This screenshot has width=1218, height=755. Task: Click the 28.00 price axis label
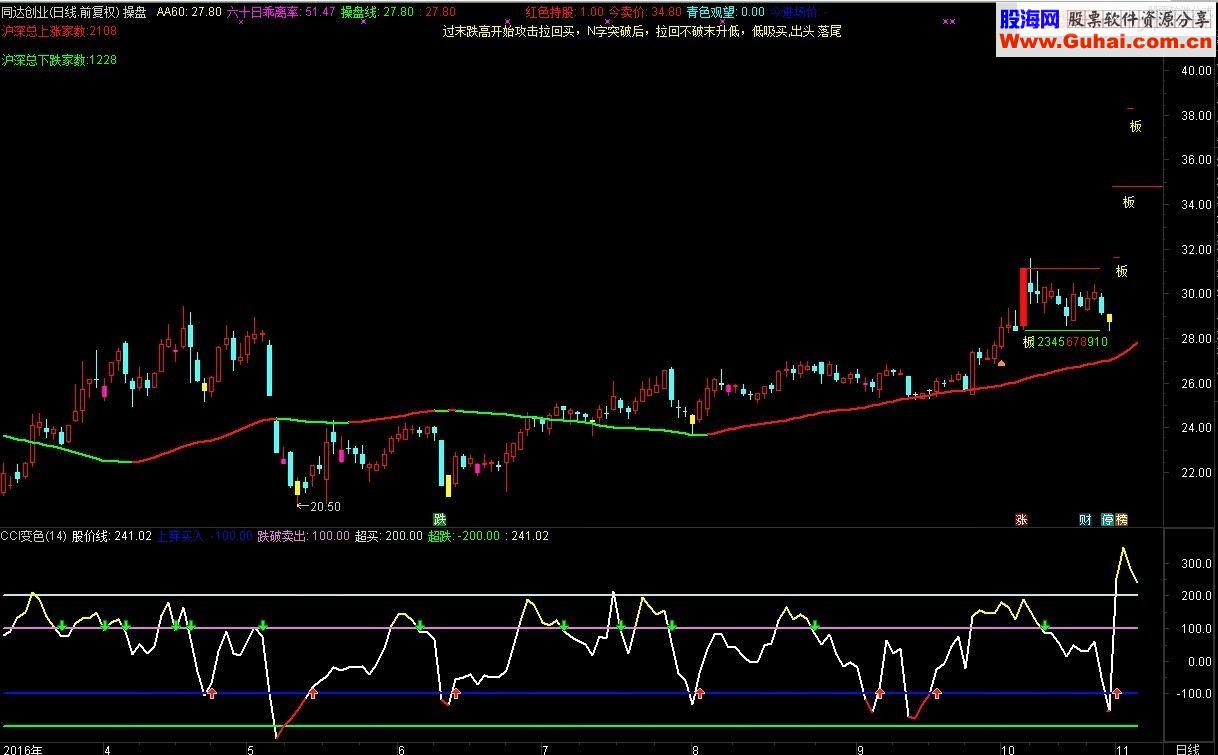[1196, 339]
